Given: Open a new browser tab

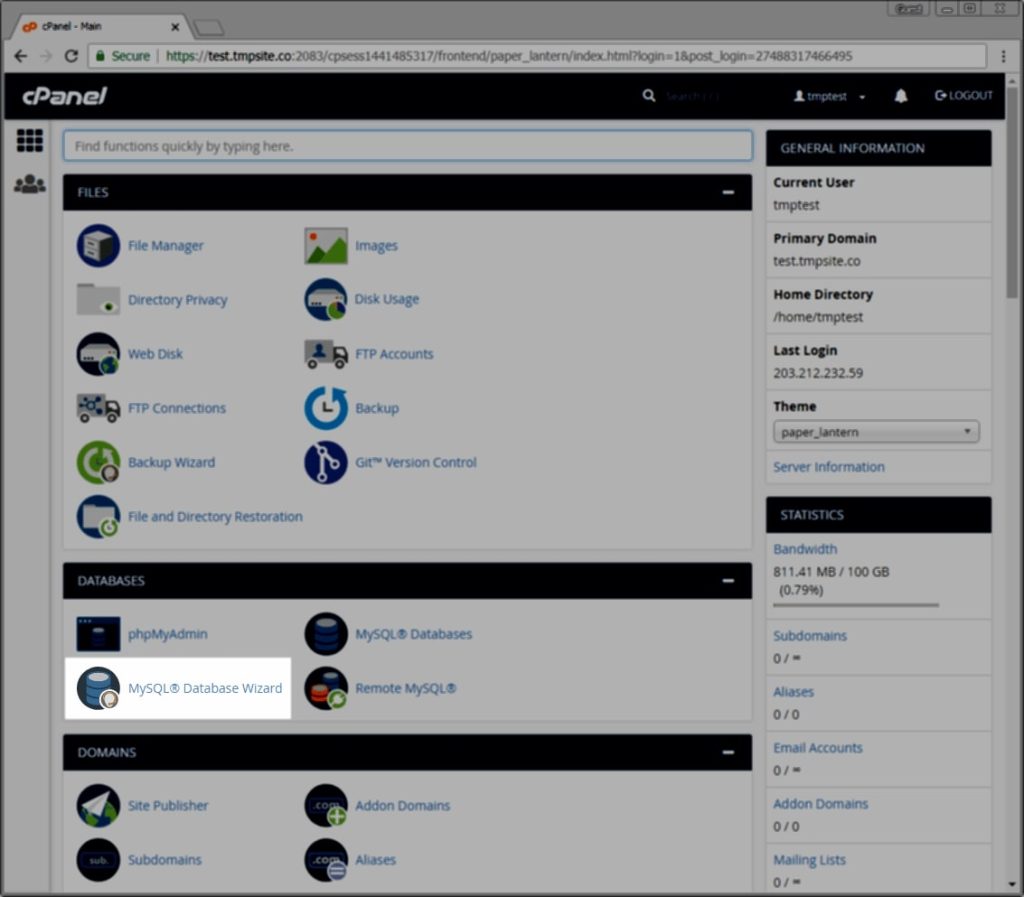Looking at the screenshot, I should click(x=209, y=27).
